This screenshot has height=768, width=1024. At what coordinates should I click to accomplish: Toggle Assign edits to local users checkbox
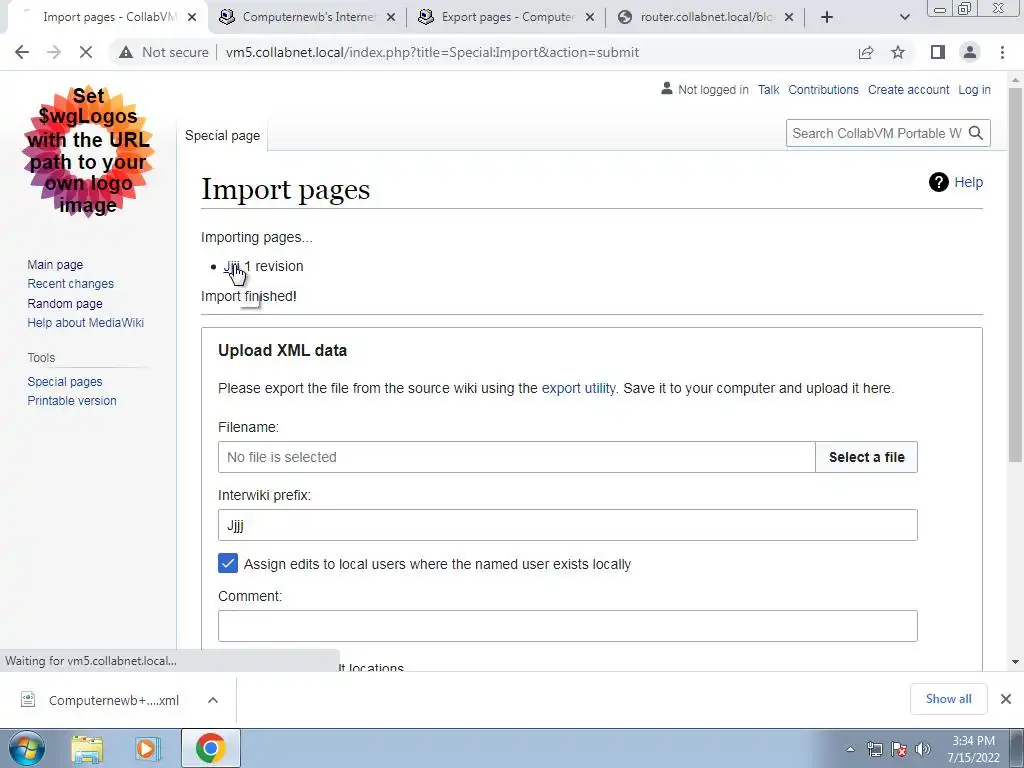pyautogui.click(x=228, y=563)
